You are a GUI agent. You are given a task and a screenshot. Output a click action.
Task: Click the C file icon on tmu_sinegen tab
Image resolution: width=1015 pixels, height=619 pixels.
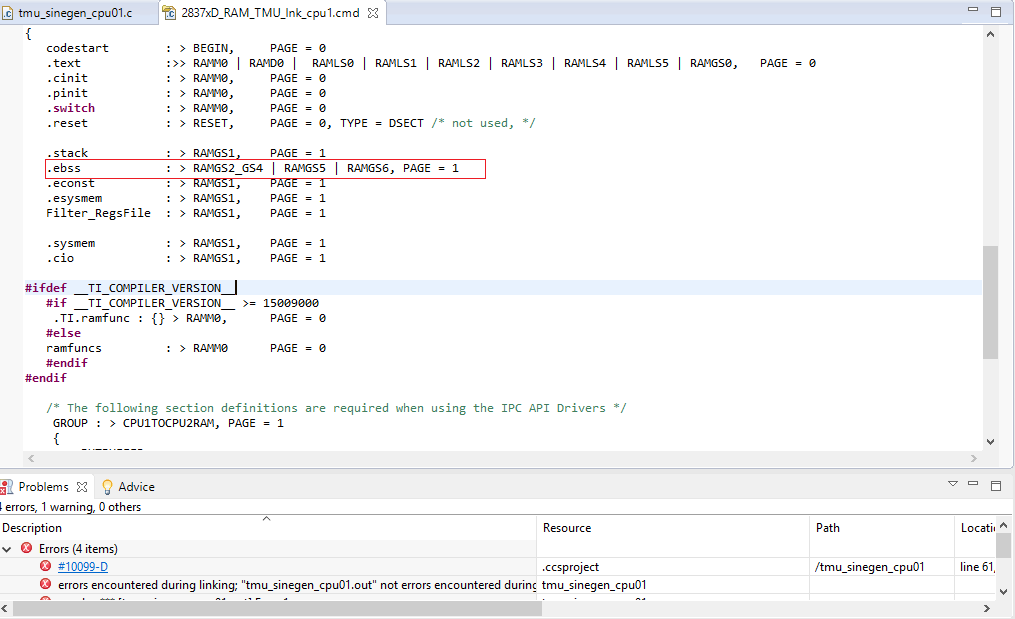tap(8, 13)
